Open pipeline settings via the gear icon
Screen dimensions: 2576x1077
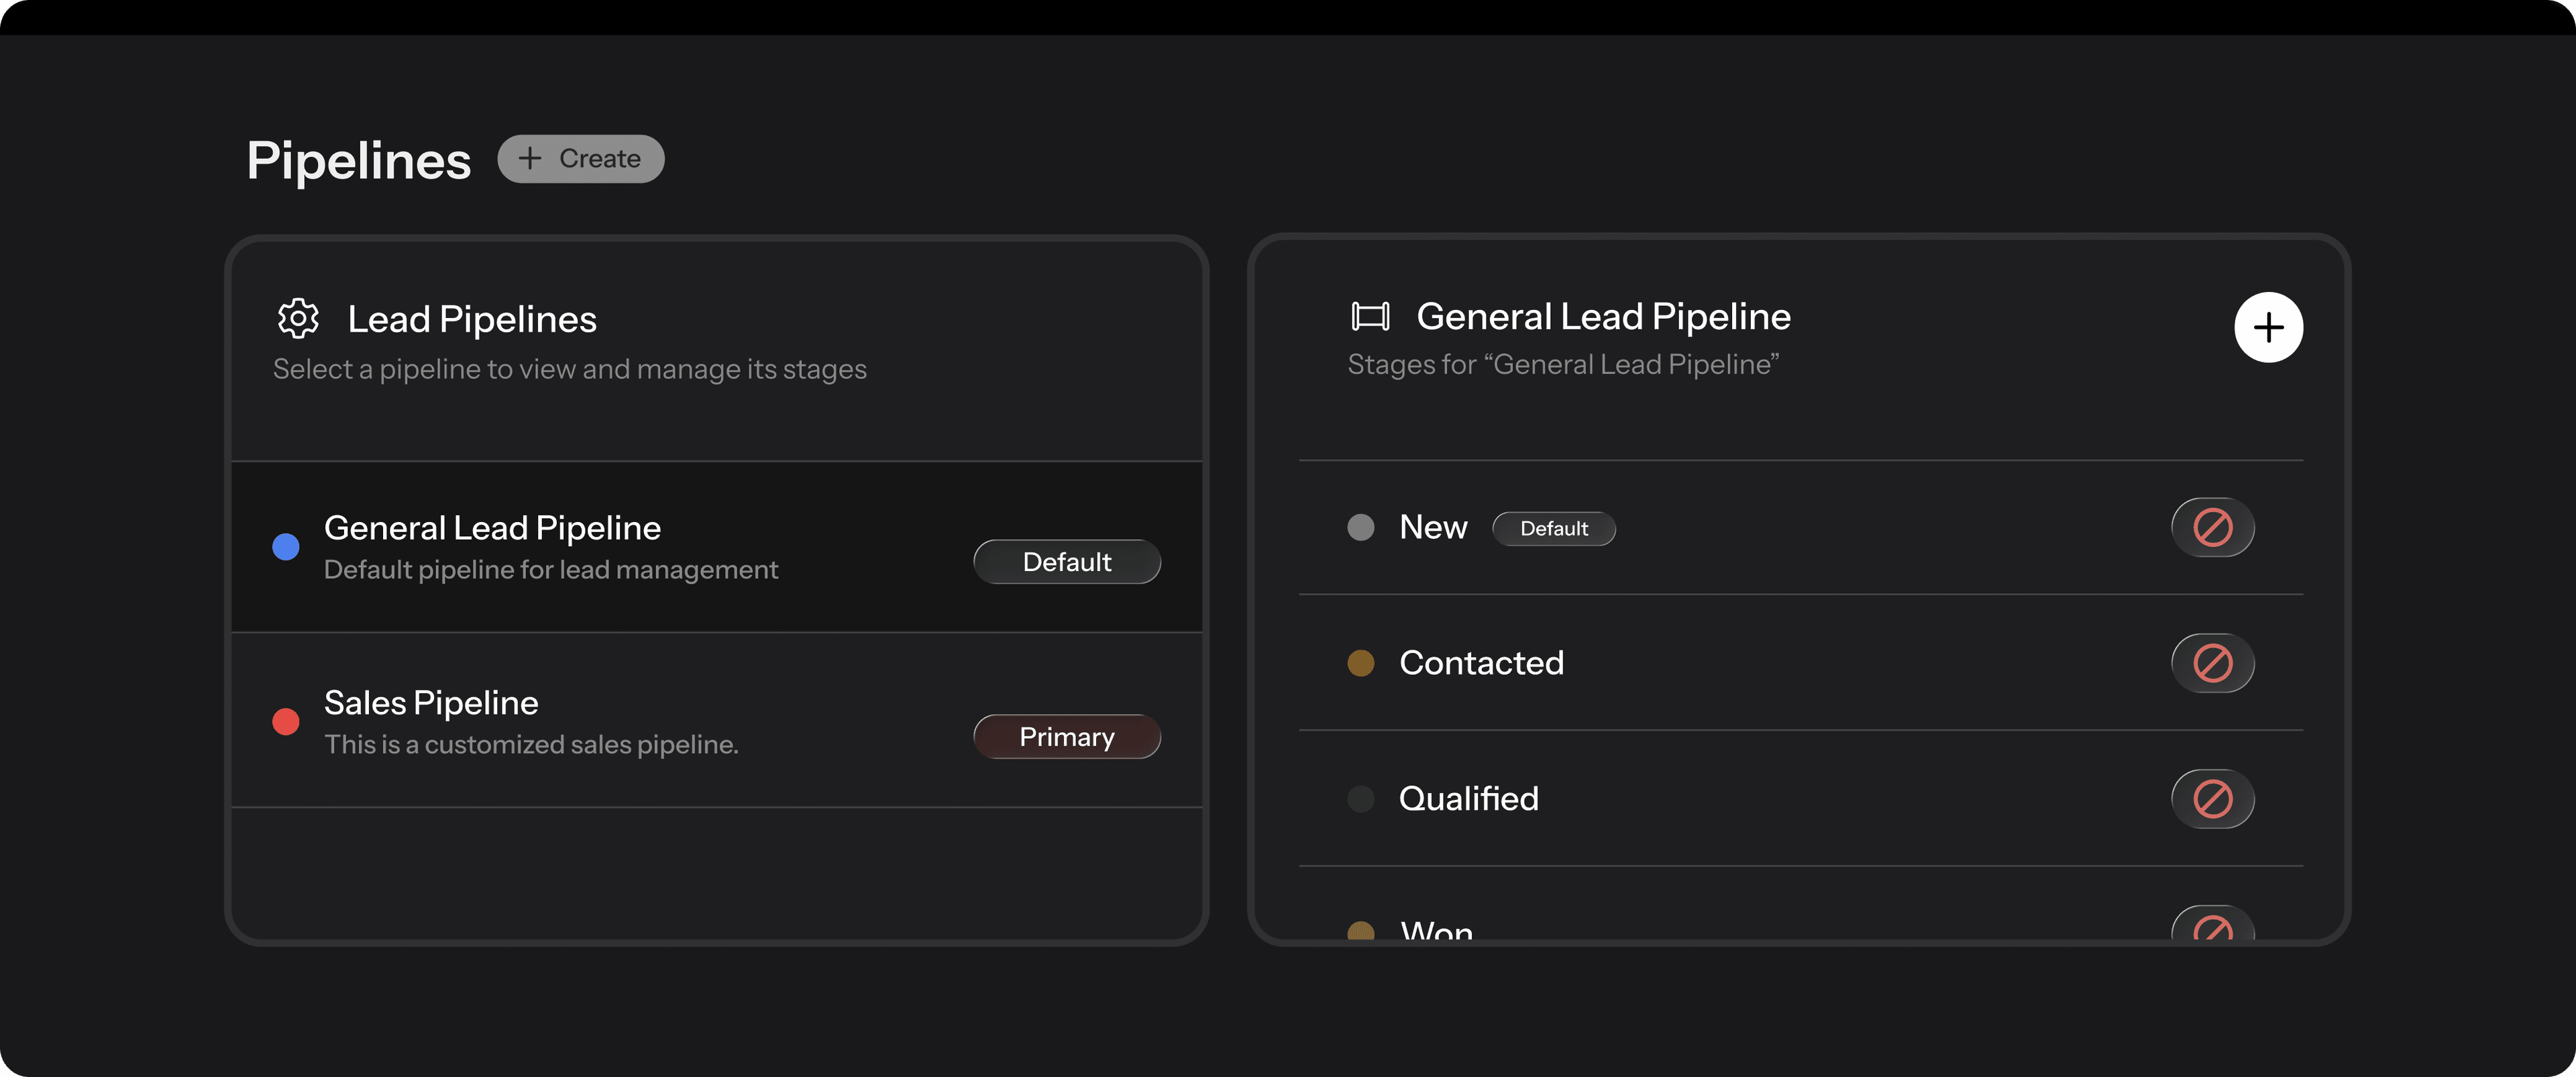click(x=297, y=318)
